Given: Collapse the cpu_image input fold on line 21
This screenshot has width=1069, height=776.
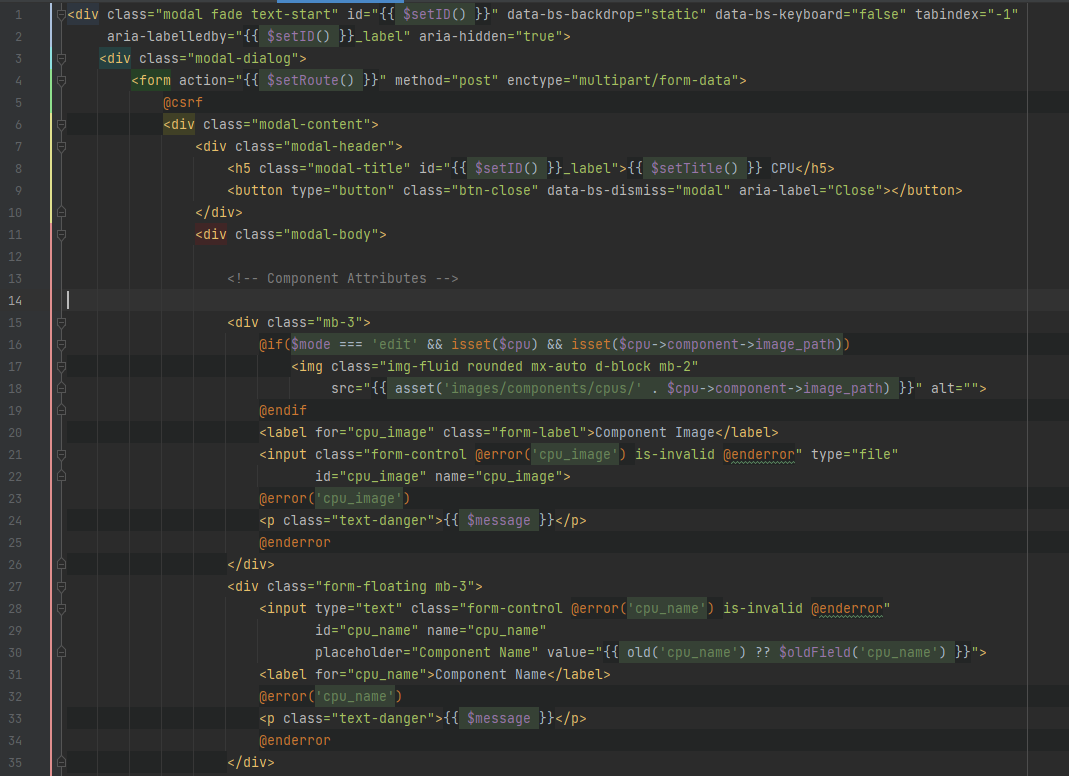Looking at the screenshot, I should tap(61, 455).
